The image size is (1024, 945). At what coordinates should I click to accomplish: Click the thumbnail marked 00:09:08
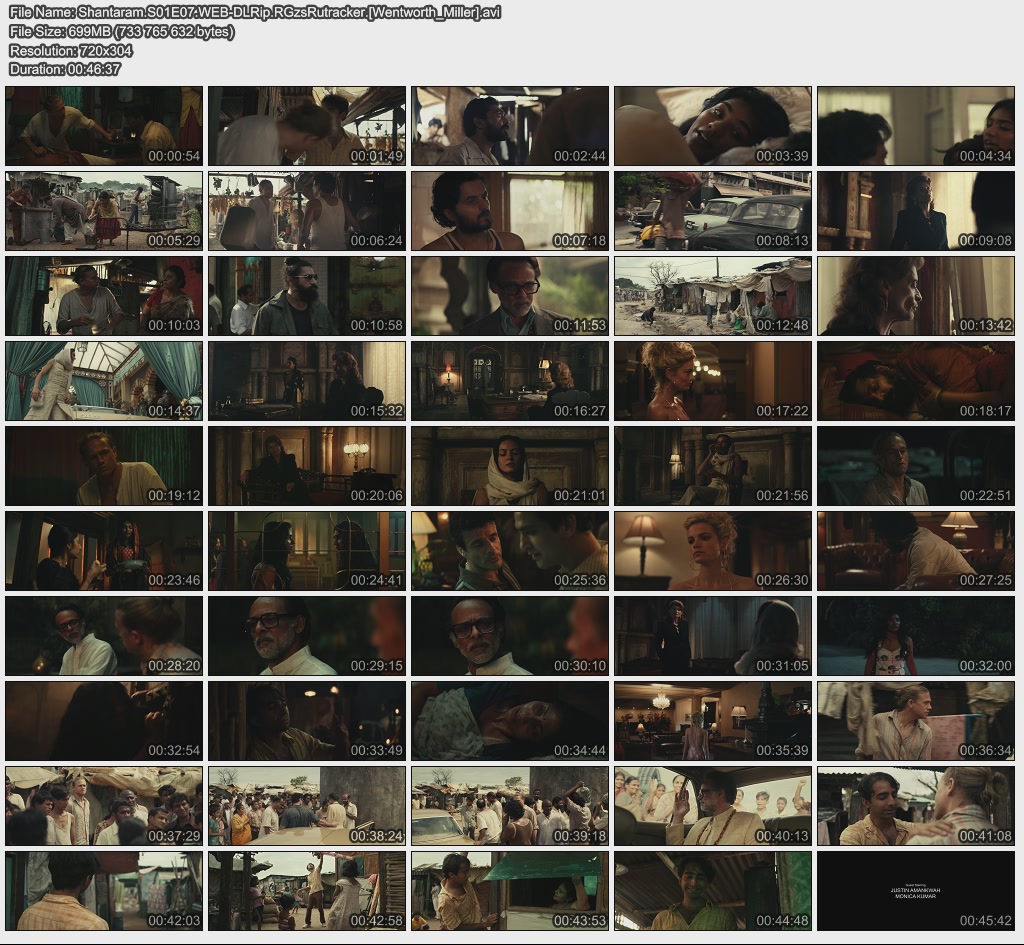(x=916, y=211)
